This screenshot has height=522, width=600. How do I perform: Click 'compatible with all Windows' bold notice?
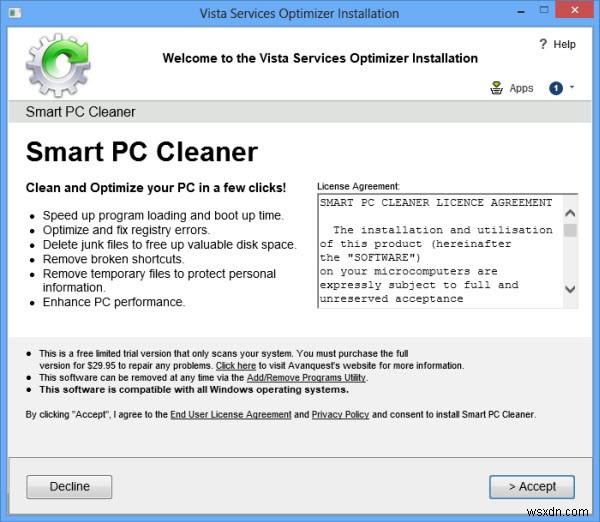coord(194,390)
